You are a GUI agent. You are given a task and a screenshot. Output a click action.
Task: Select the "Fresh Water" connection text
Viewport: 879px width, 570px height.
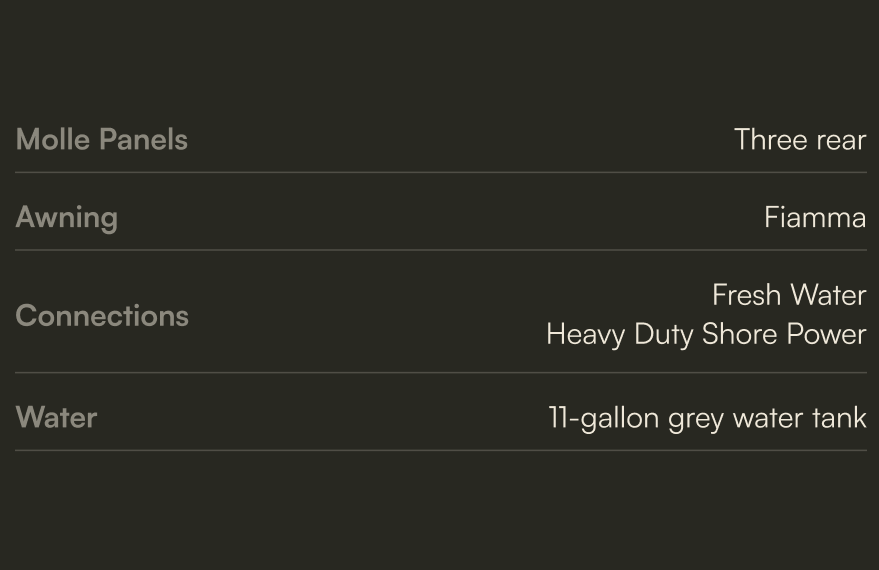coord(788,295)
